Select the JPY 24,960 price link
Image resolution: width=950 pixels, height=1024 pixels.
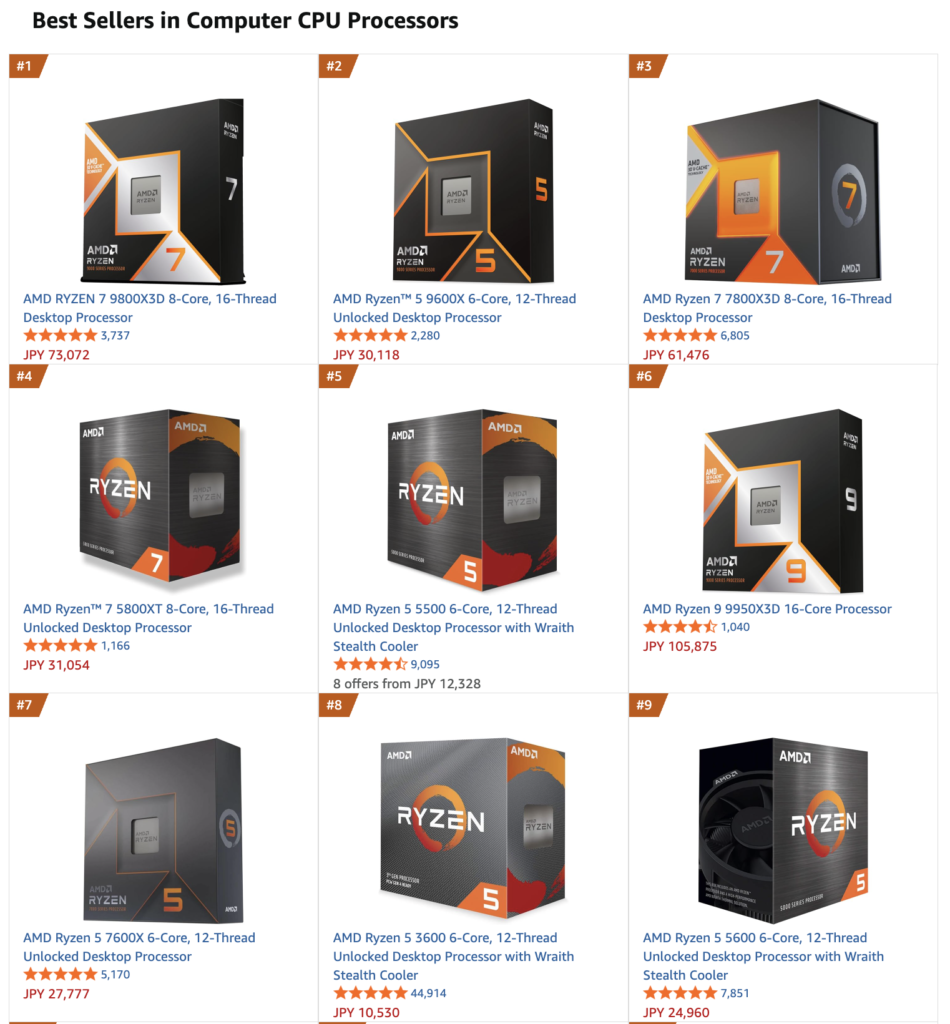[676, 1013]
